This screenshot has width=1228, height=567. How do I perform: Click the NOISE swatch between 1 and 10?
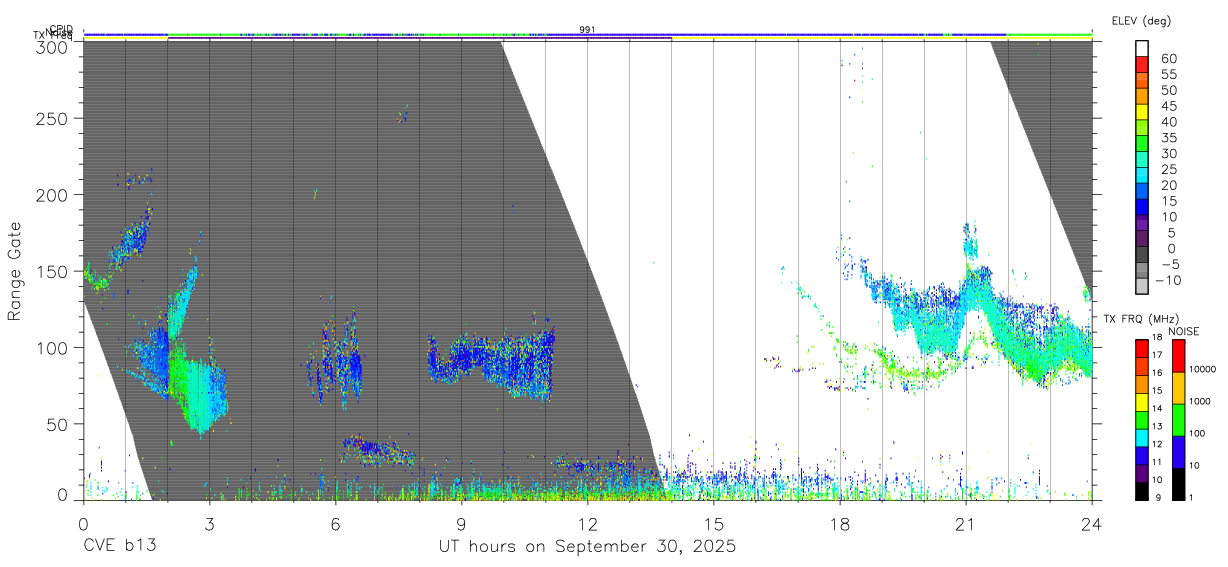pos(1178,483)
